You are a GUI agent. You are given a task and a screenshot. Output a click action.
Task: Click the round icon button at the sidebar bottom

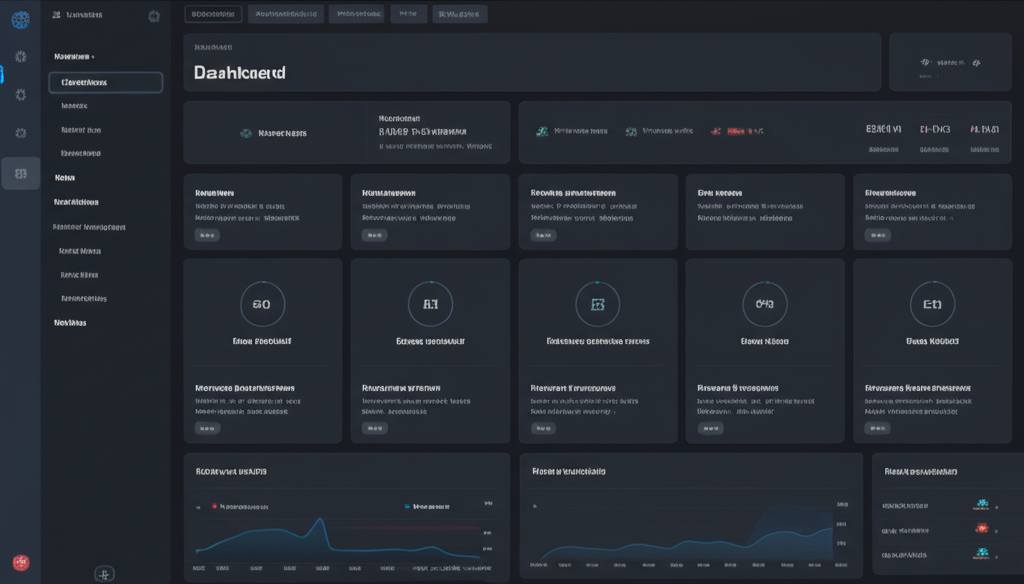point(104,573)
